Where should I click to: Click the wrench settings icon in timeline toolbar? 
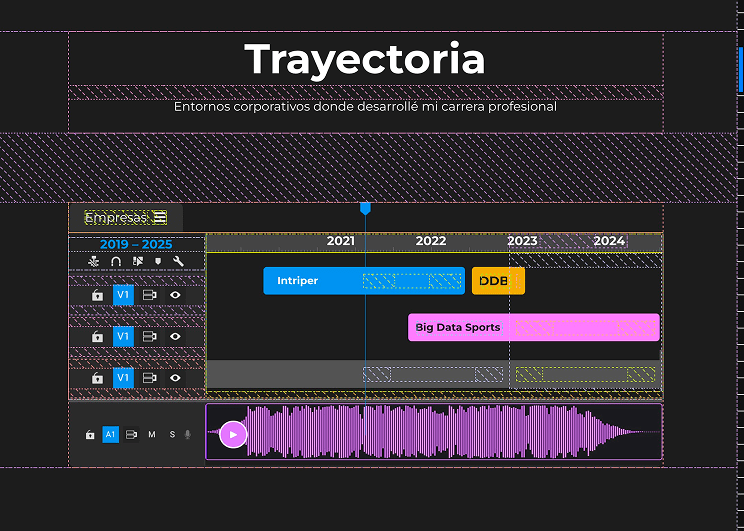tap(178, 262)
